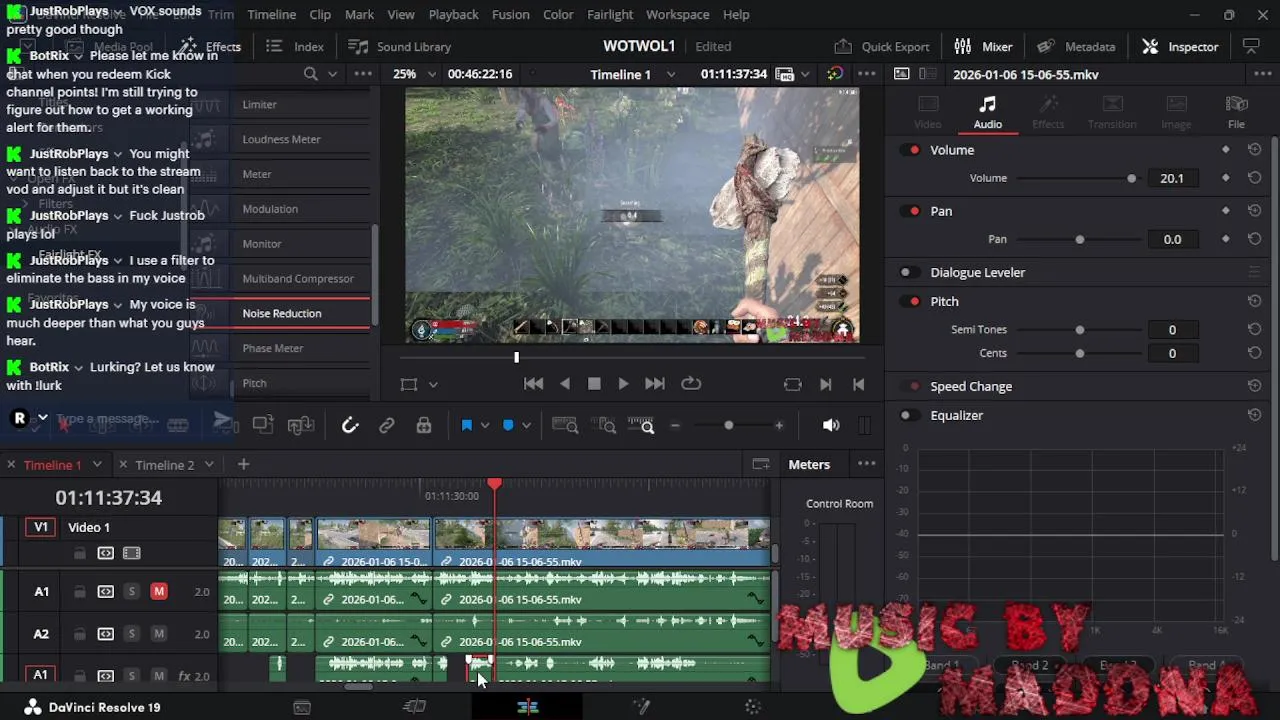Enable the Dialogue Leveler toggle
The width and height of the screenshot is (1280, 720).
(910, 272)
